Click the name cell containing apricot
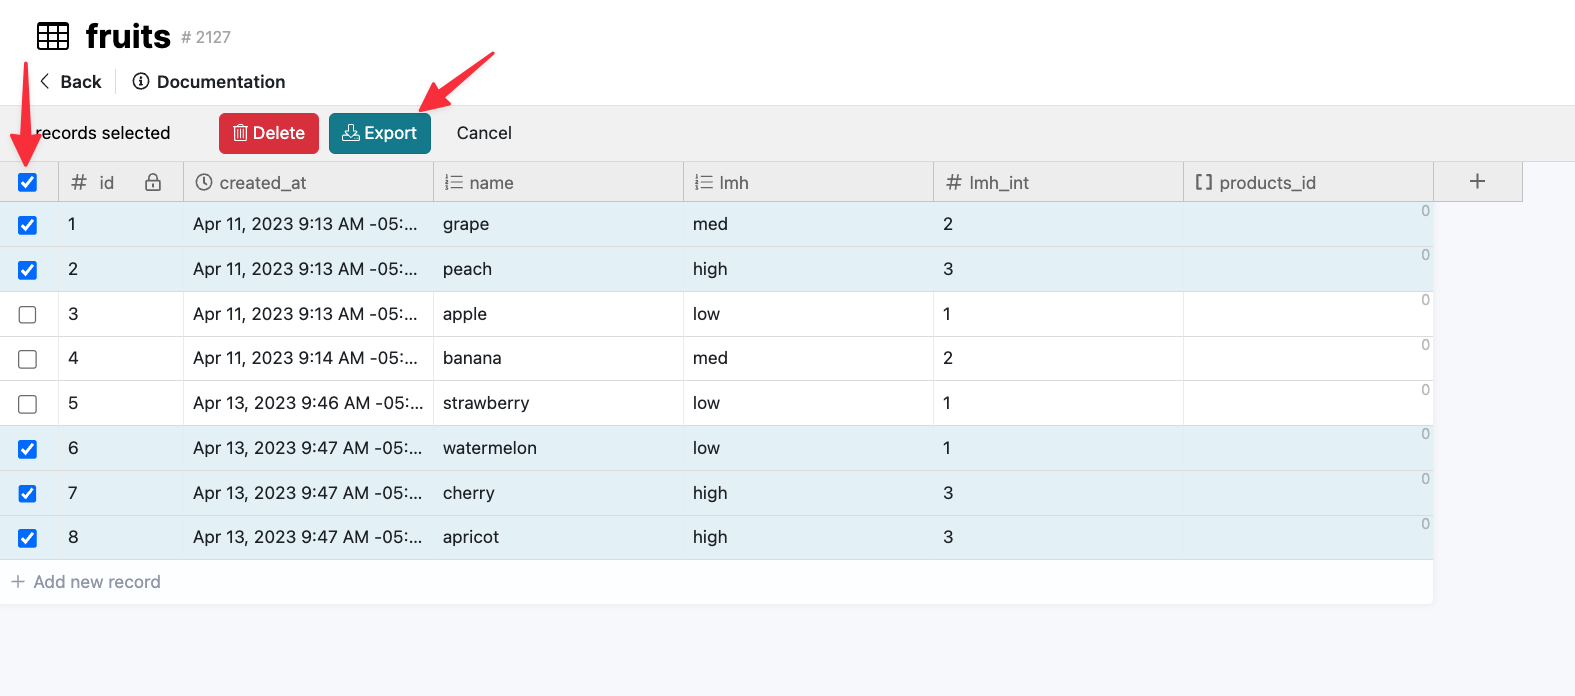 558,537
